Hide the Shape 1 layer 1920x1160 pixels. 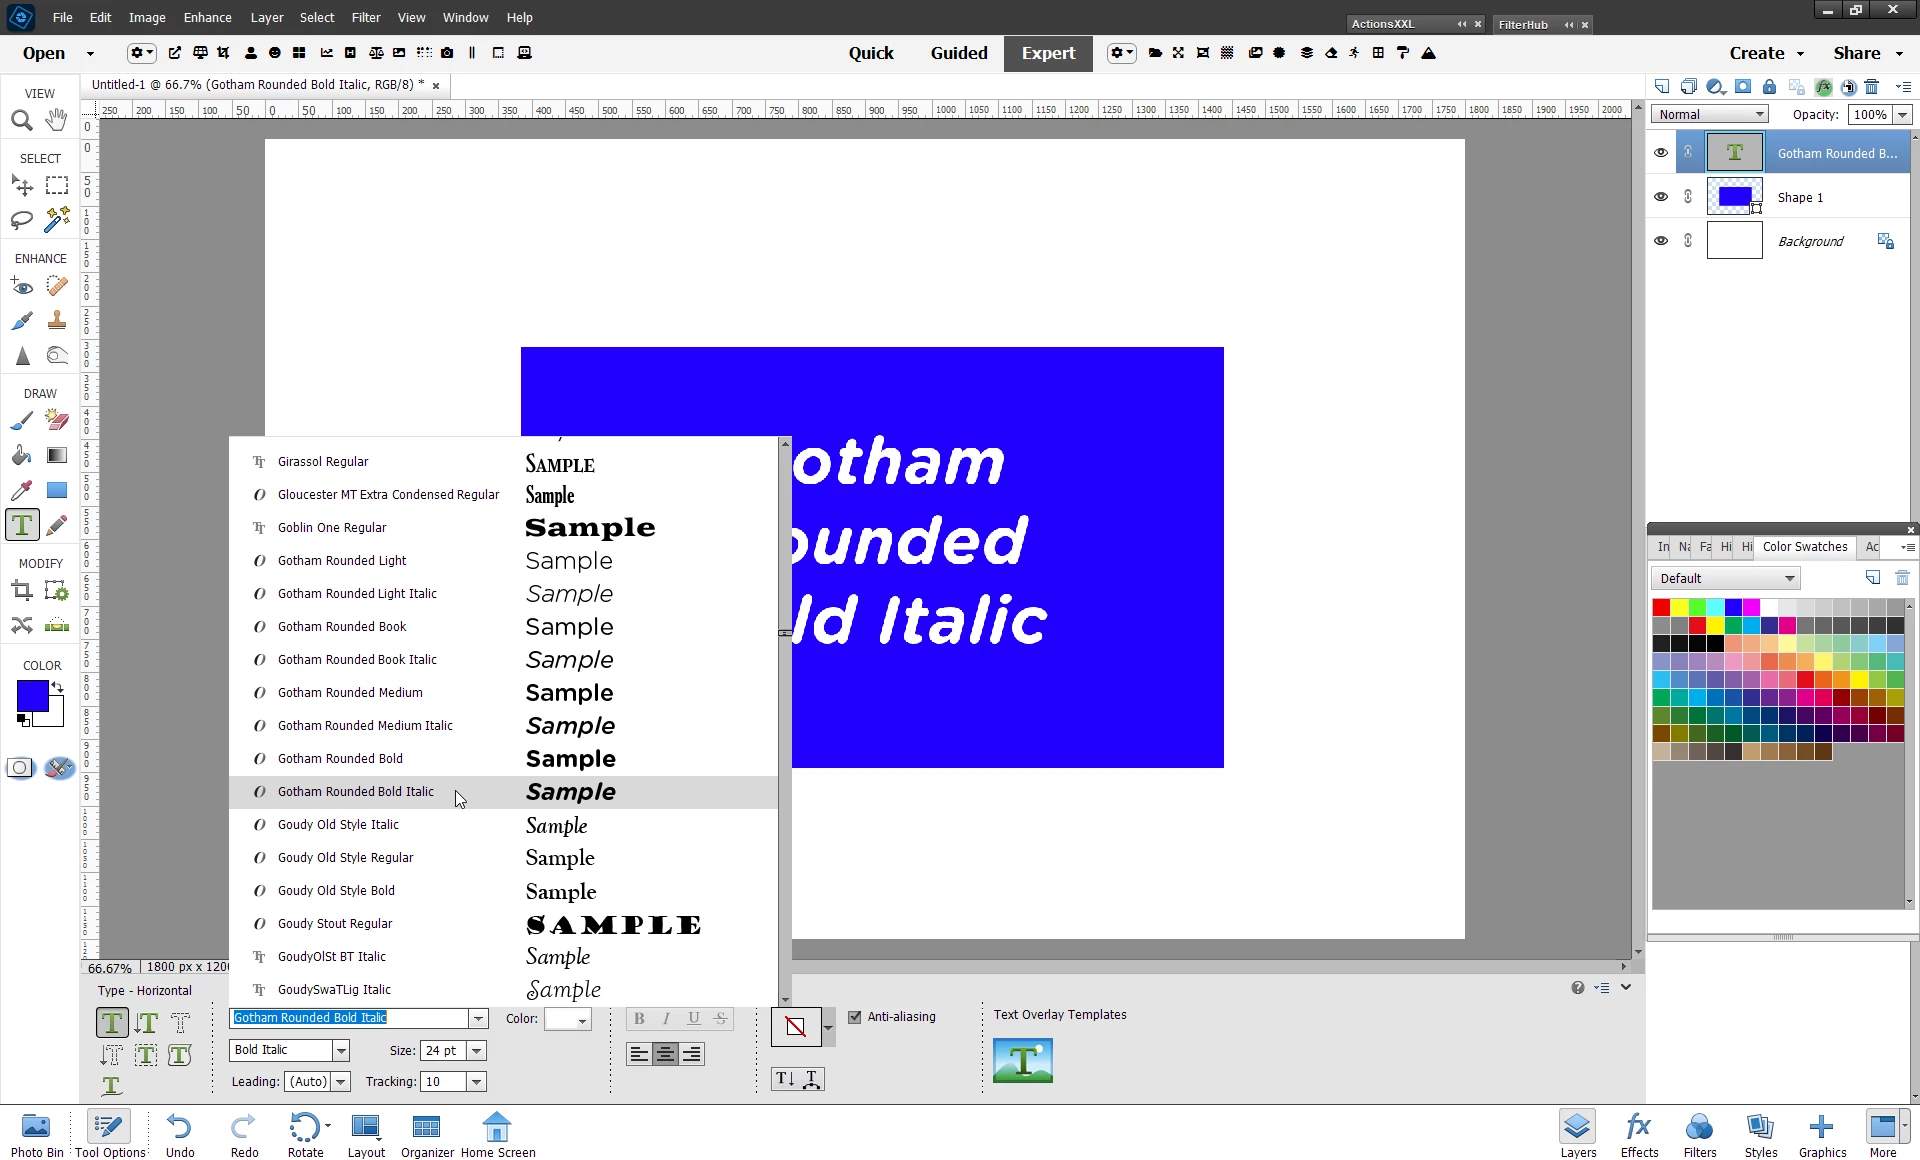pos(1661,197)
